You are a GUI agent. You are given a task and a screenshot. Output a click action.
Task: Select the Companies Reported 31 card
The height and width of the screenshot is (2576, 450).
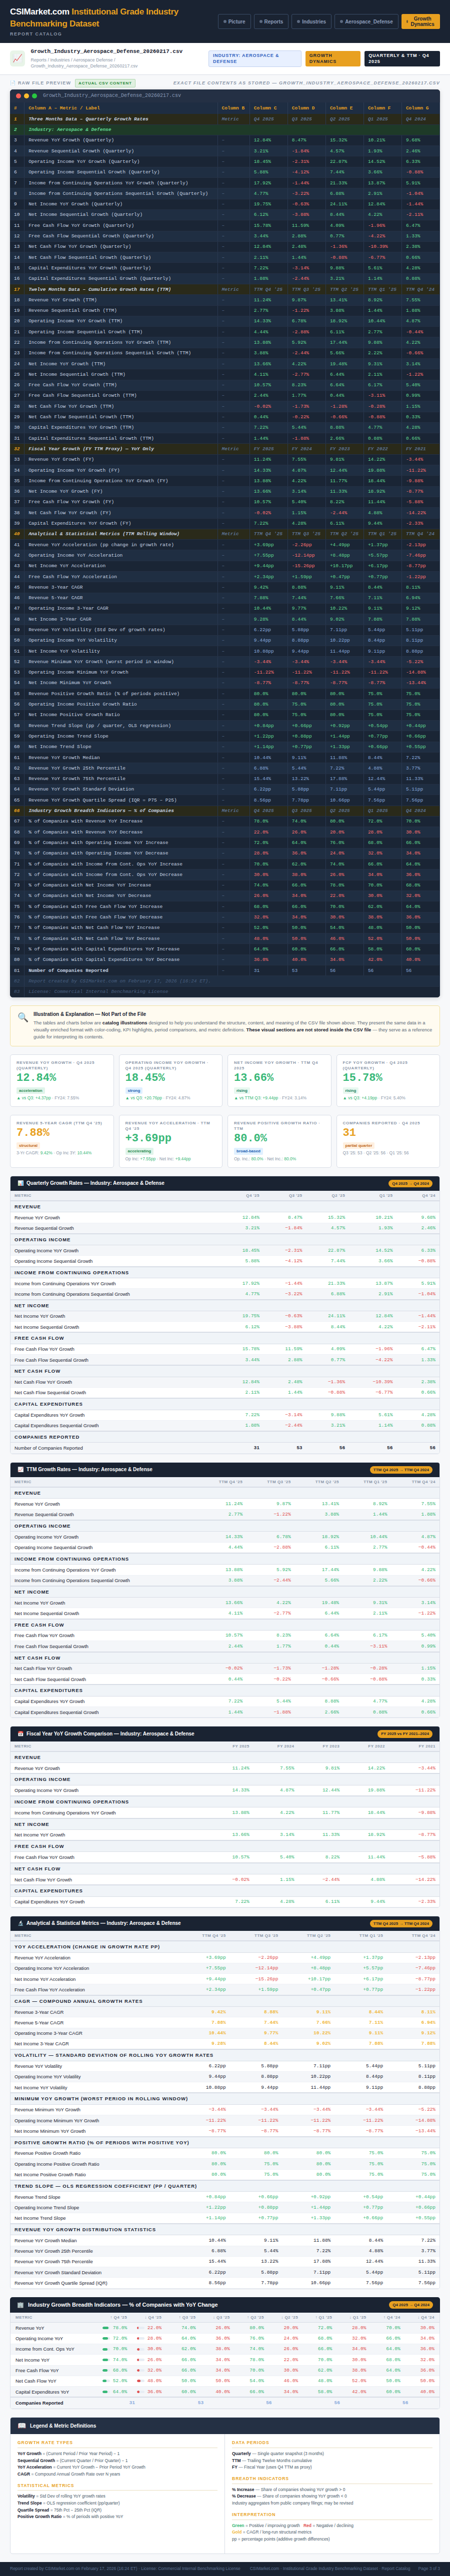pos(388,1140)
